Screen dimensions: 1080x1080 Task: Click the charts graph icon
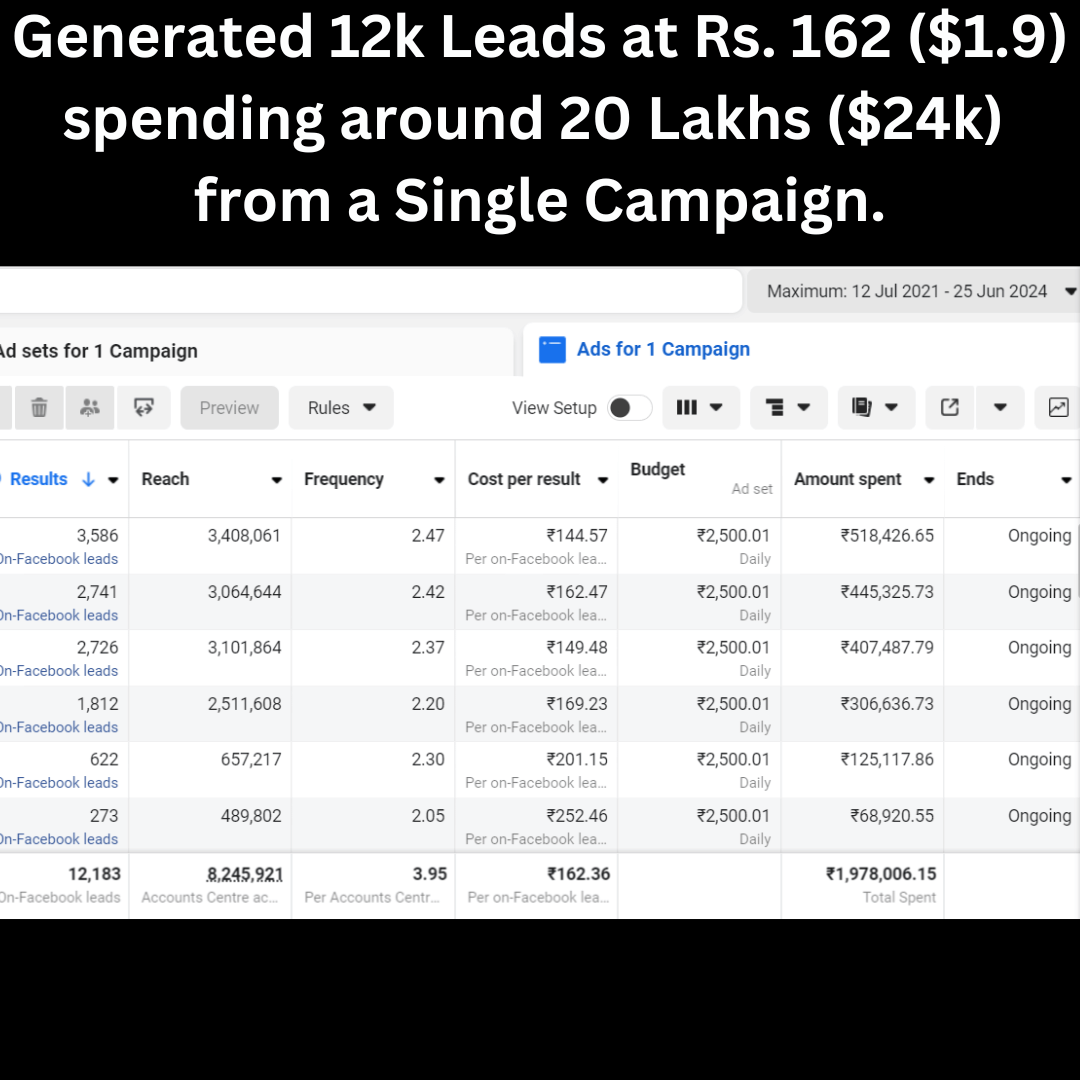click(1058, 408)
